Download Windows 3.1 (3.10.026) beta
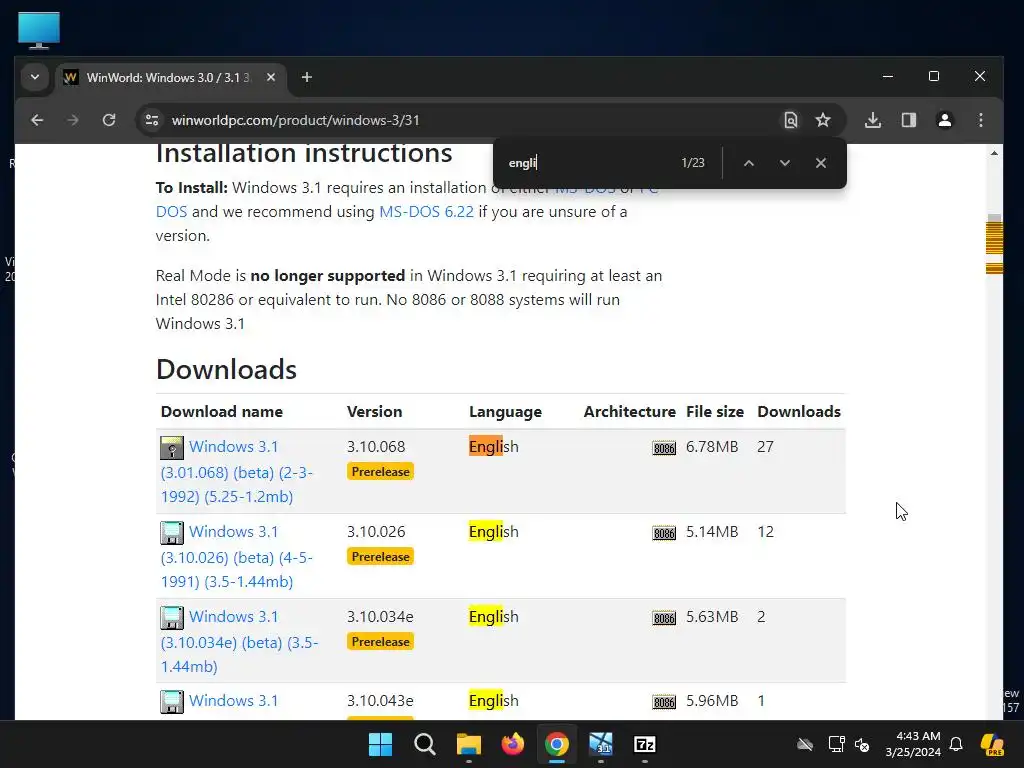Image resolution: width=1024 pixels, height=768 pixels. (x=236, y=556)
